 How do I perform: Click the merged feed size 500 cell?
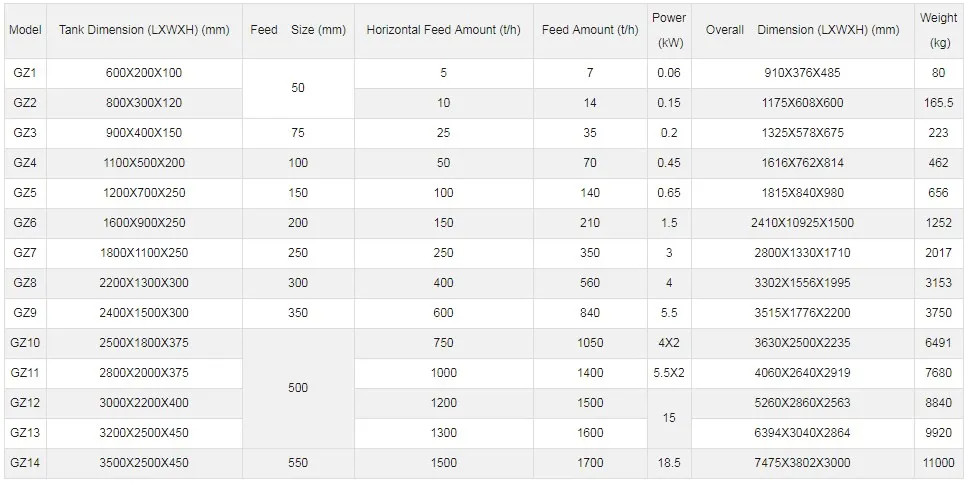pyautogui.click(x=298, y=388)
